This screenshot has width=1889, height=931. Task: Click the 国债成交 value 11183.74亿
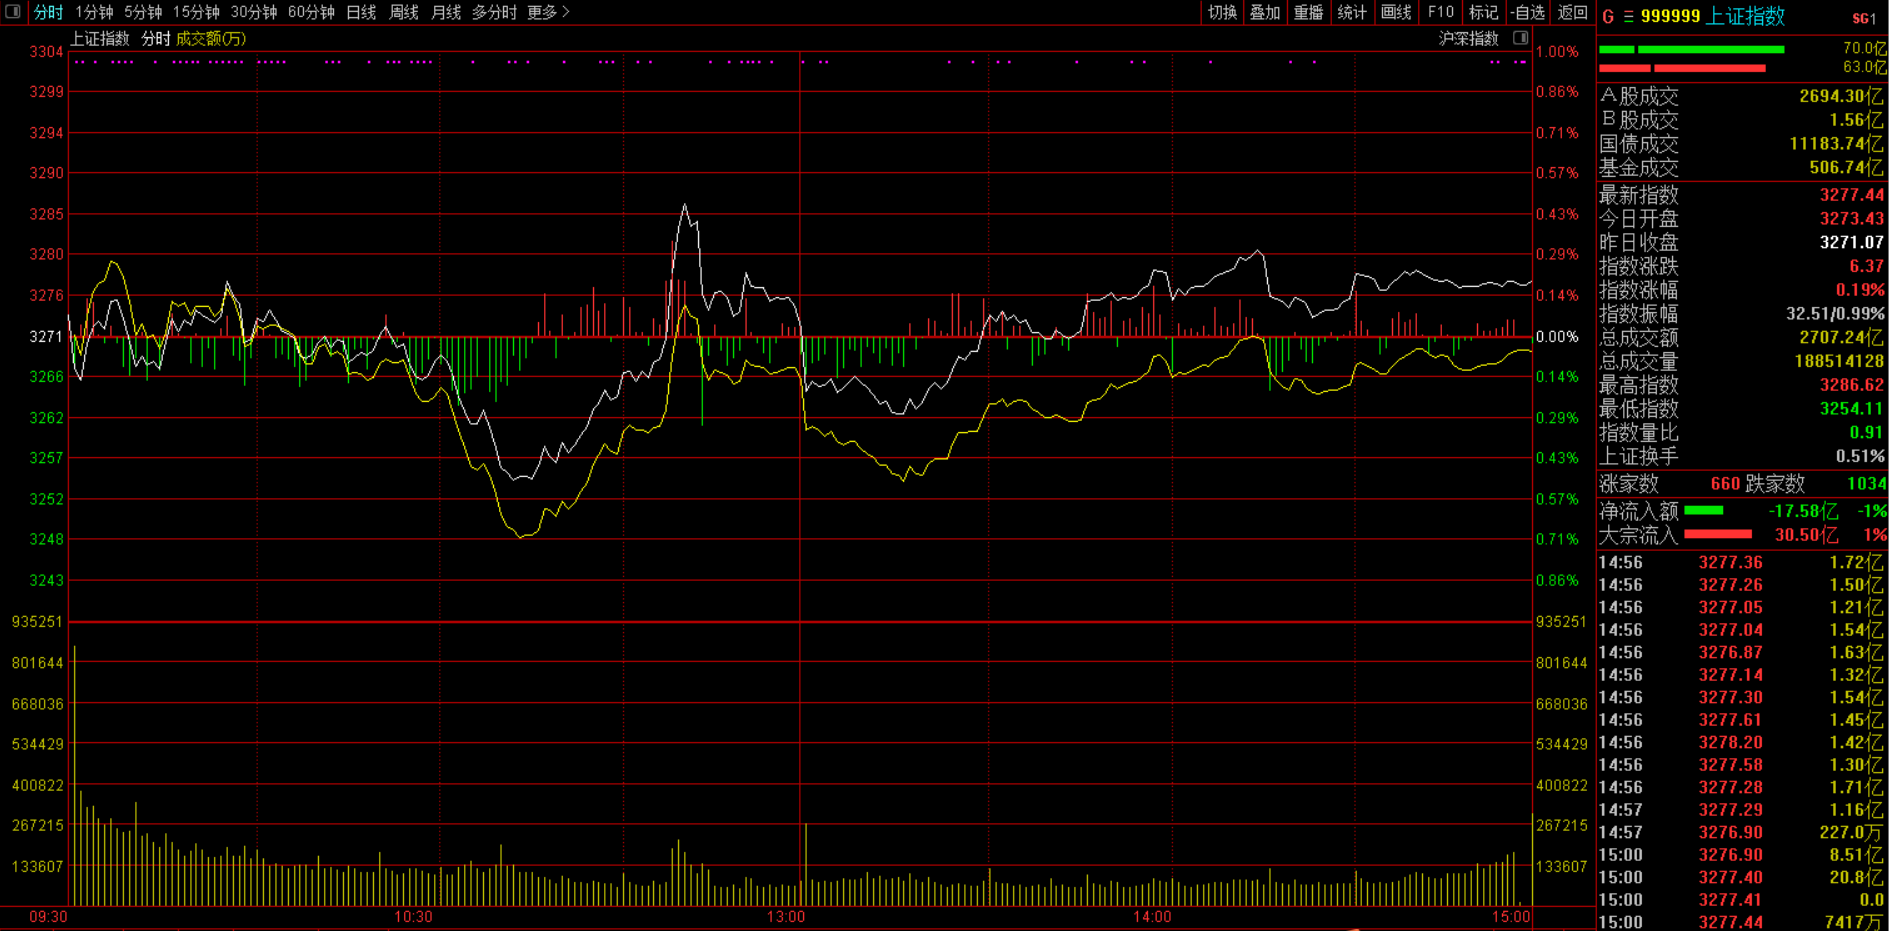[x=1836, y=144]
